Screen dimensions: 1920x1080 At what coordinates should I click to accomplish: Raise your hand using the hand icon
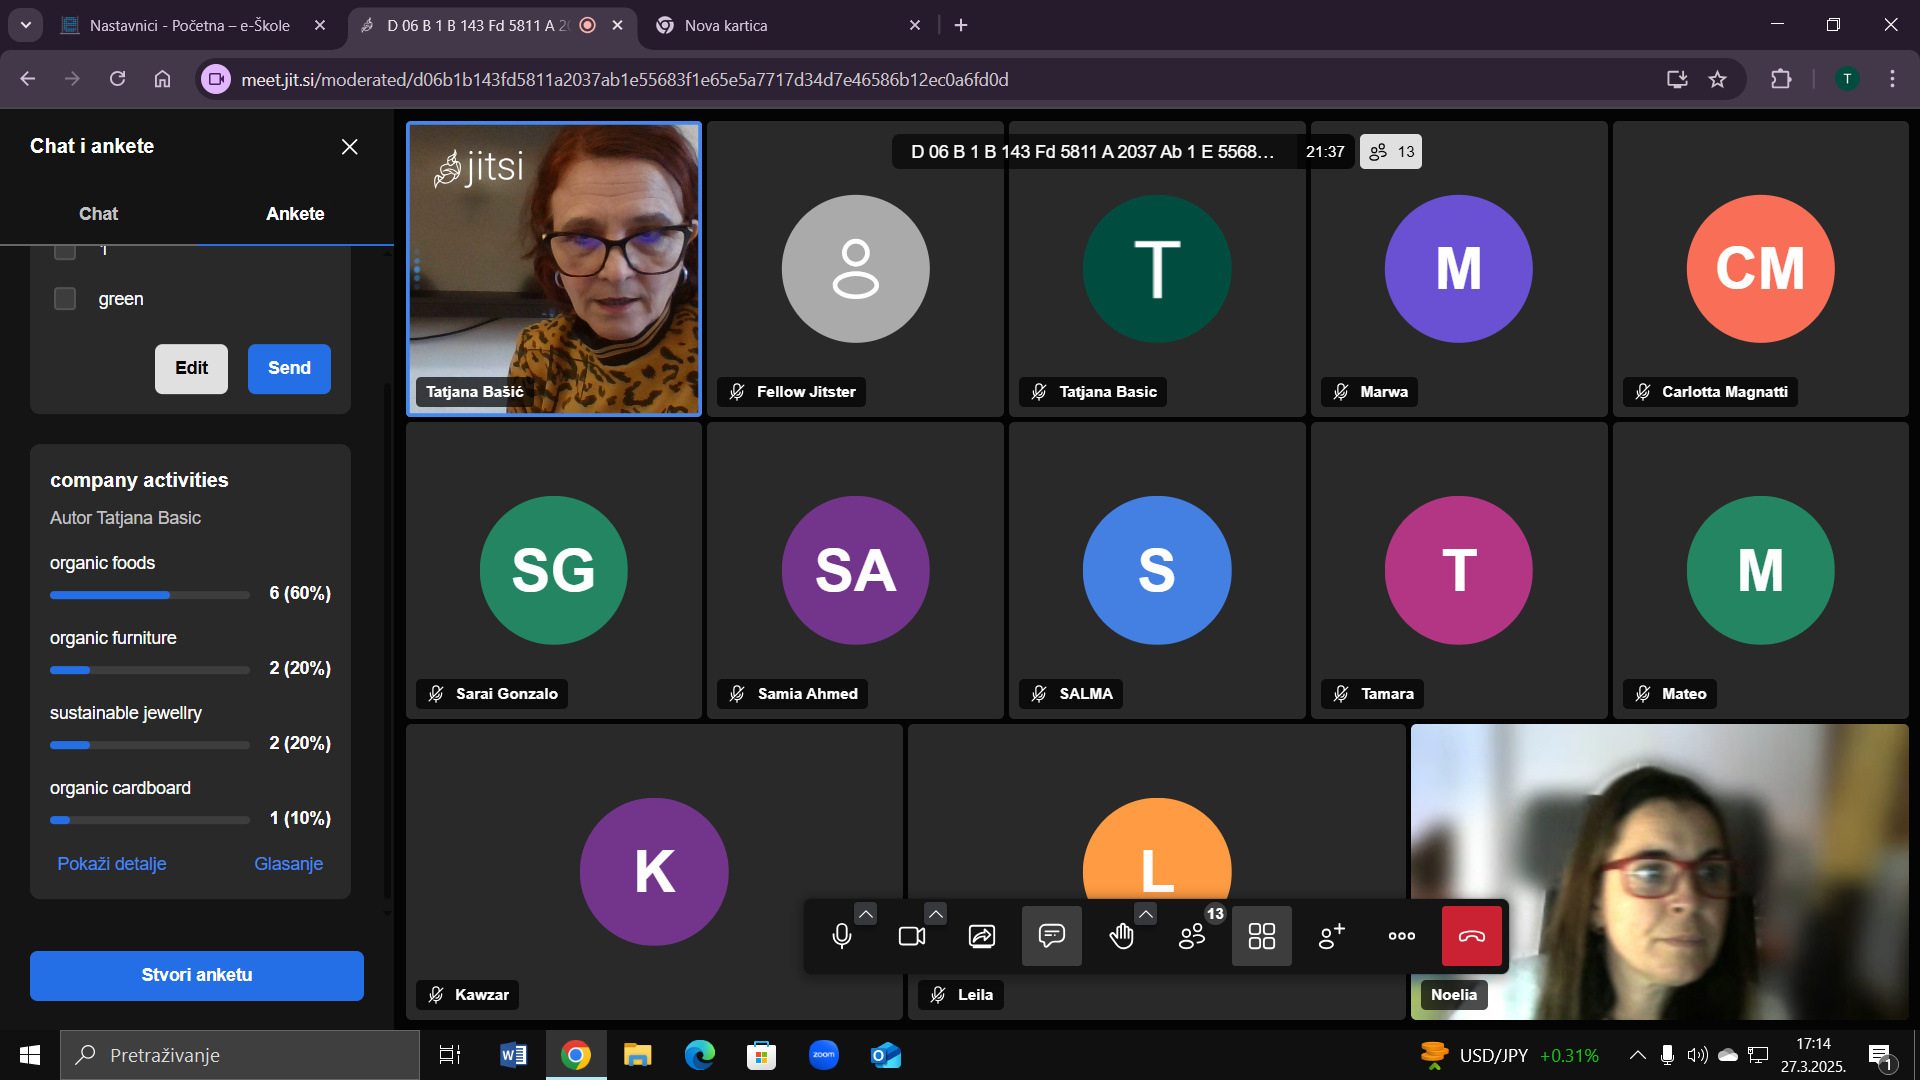click(x=1121, y=936)
